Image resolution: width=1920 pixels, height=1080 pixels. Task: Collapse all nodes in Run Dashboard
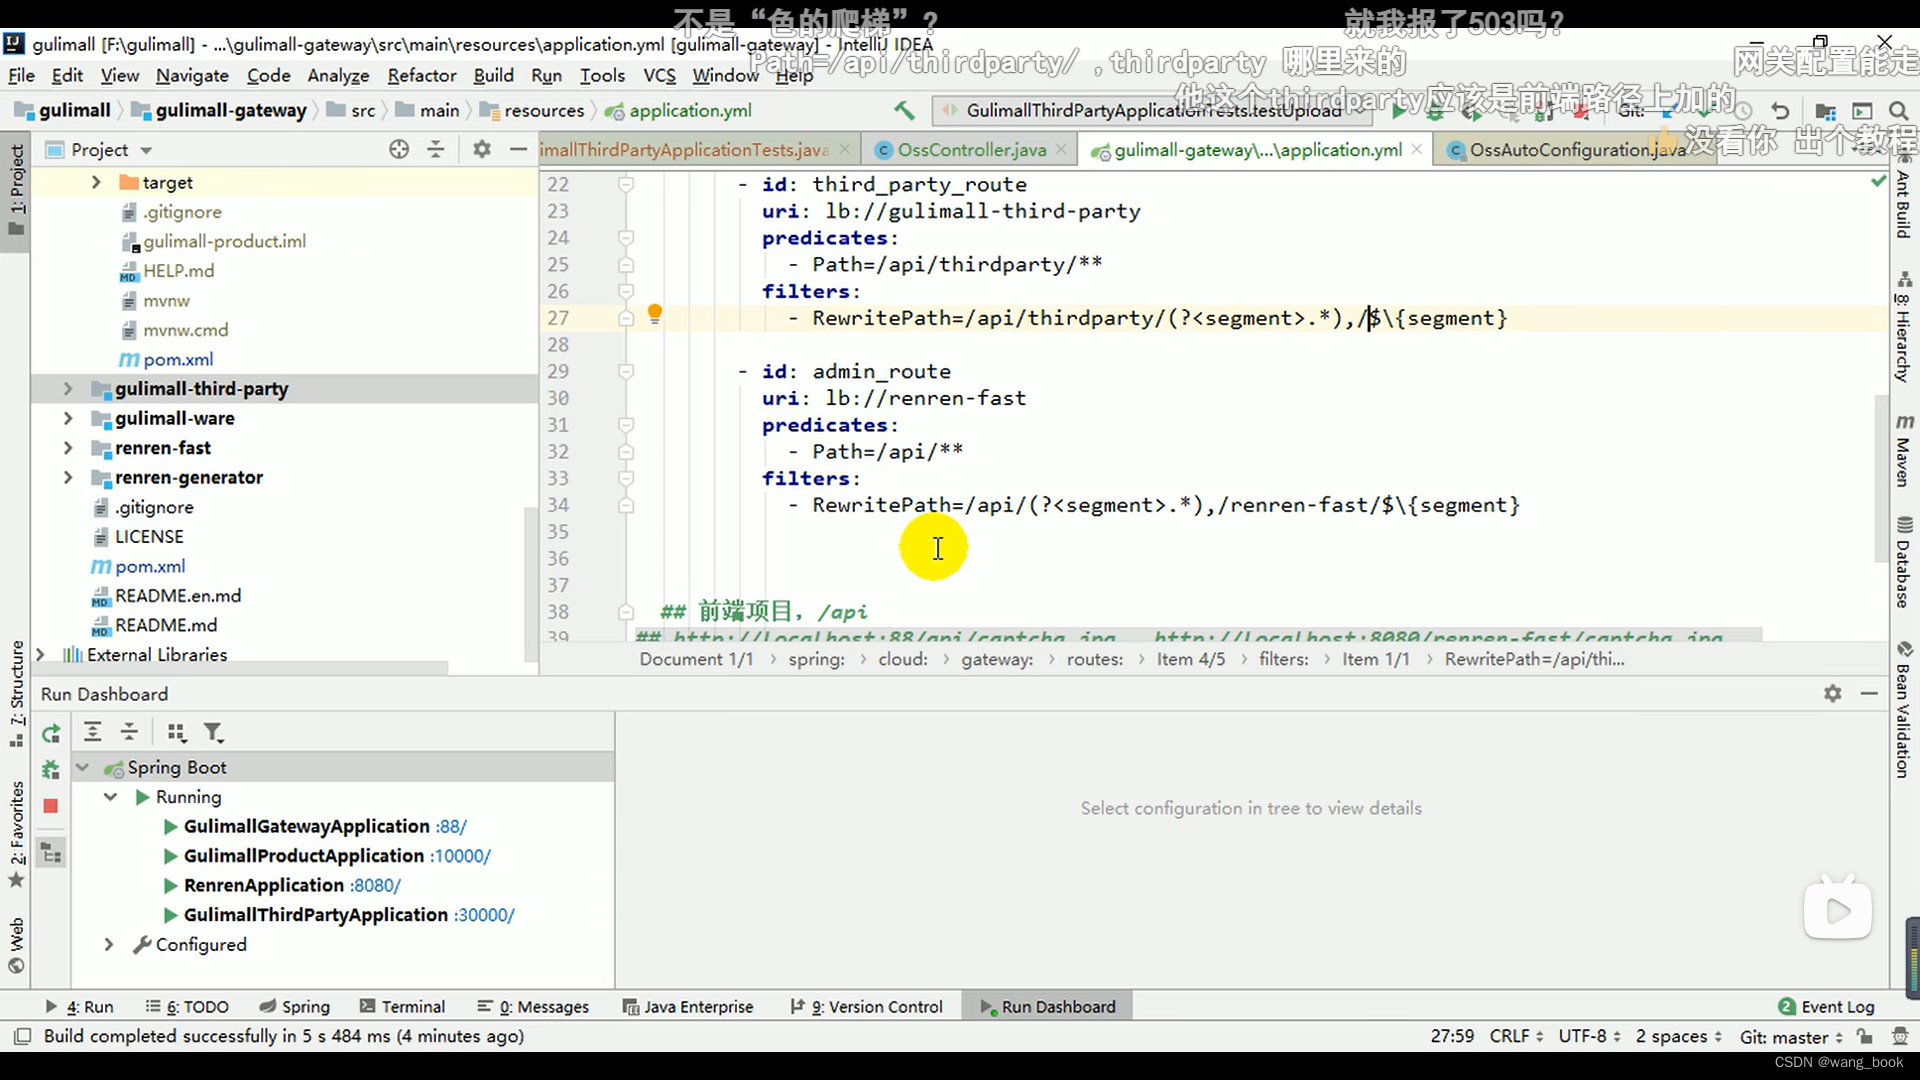(x=130, y=733)
